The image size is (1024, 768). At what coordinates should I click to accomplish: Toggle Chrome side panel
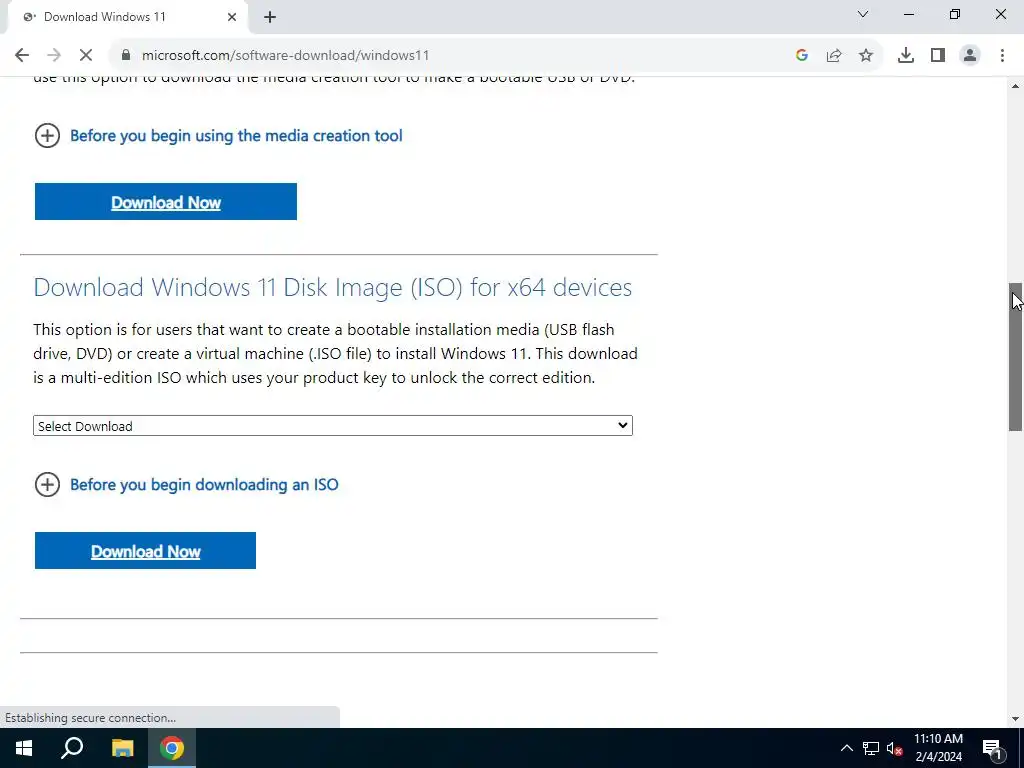(x=938, y=56)
